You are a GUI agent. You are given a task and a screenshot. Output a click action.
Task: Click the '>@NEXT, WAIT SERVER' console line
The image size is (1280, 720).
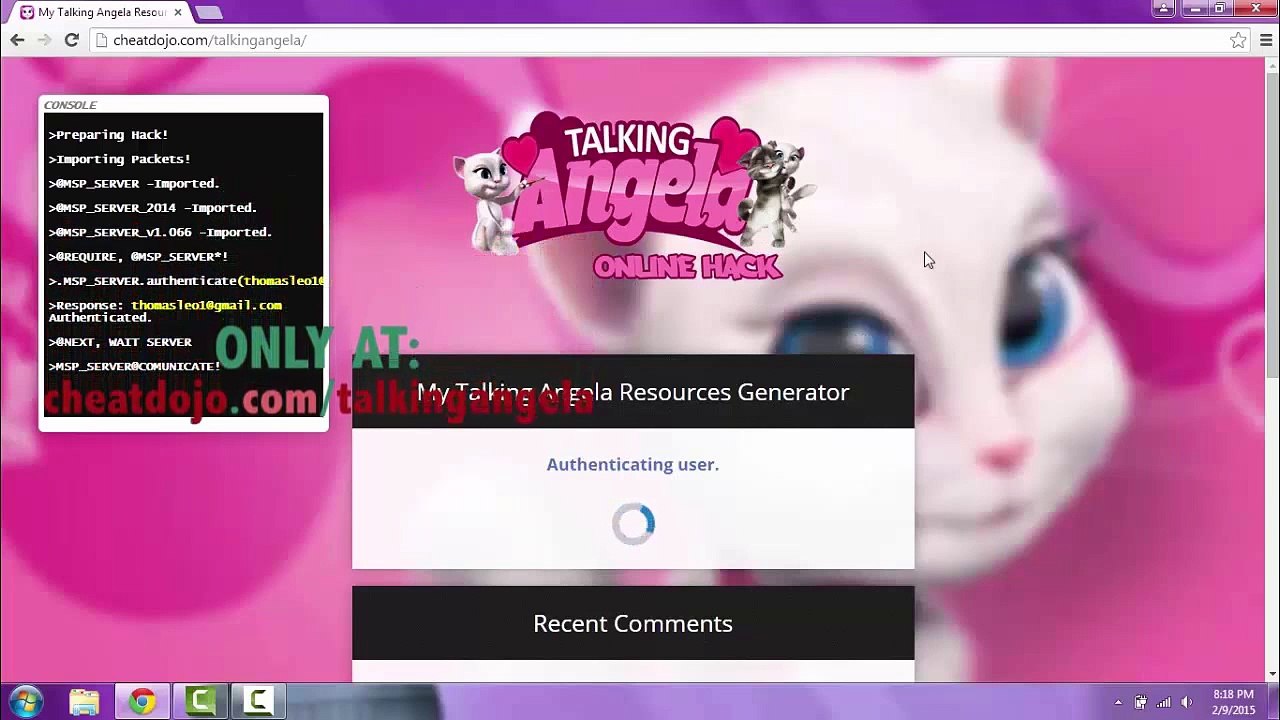click(x=120, y=342)
